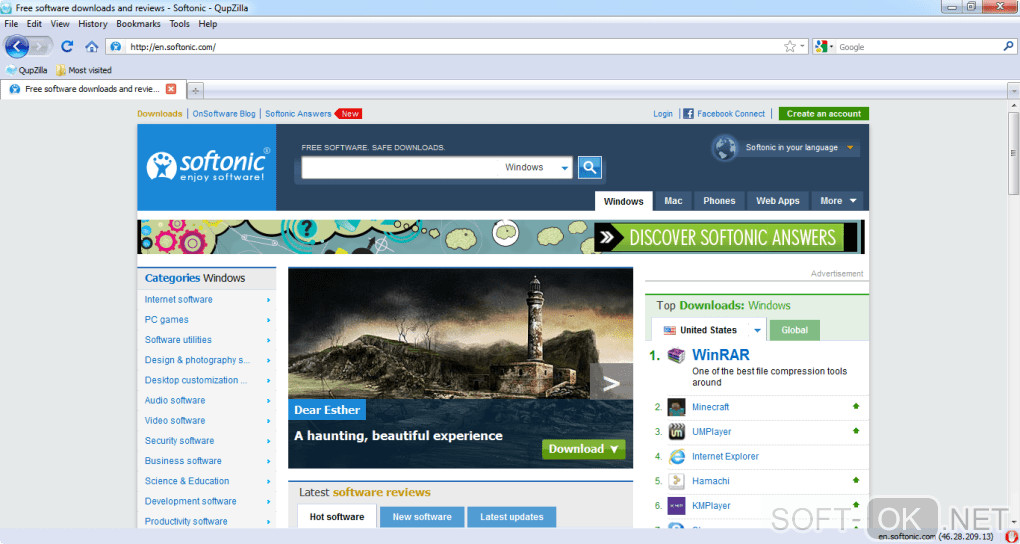Open the Business software category
The height and width of the screenshot is (544, 1020).
tap(183, 461)
